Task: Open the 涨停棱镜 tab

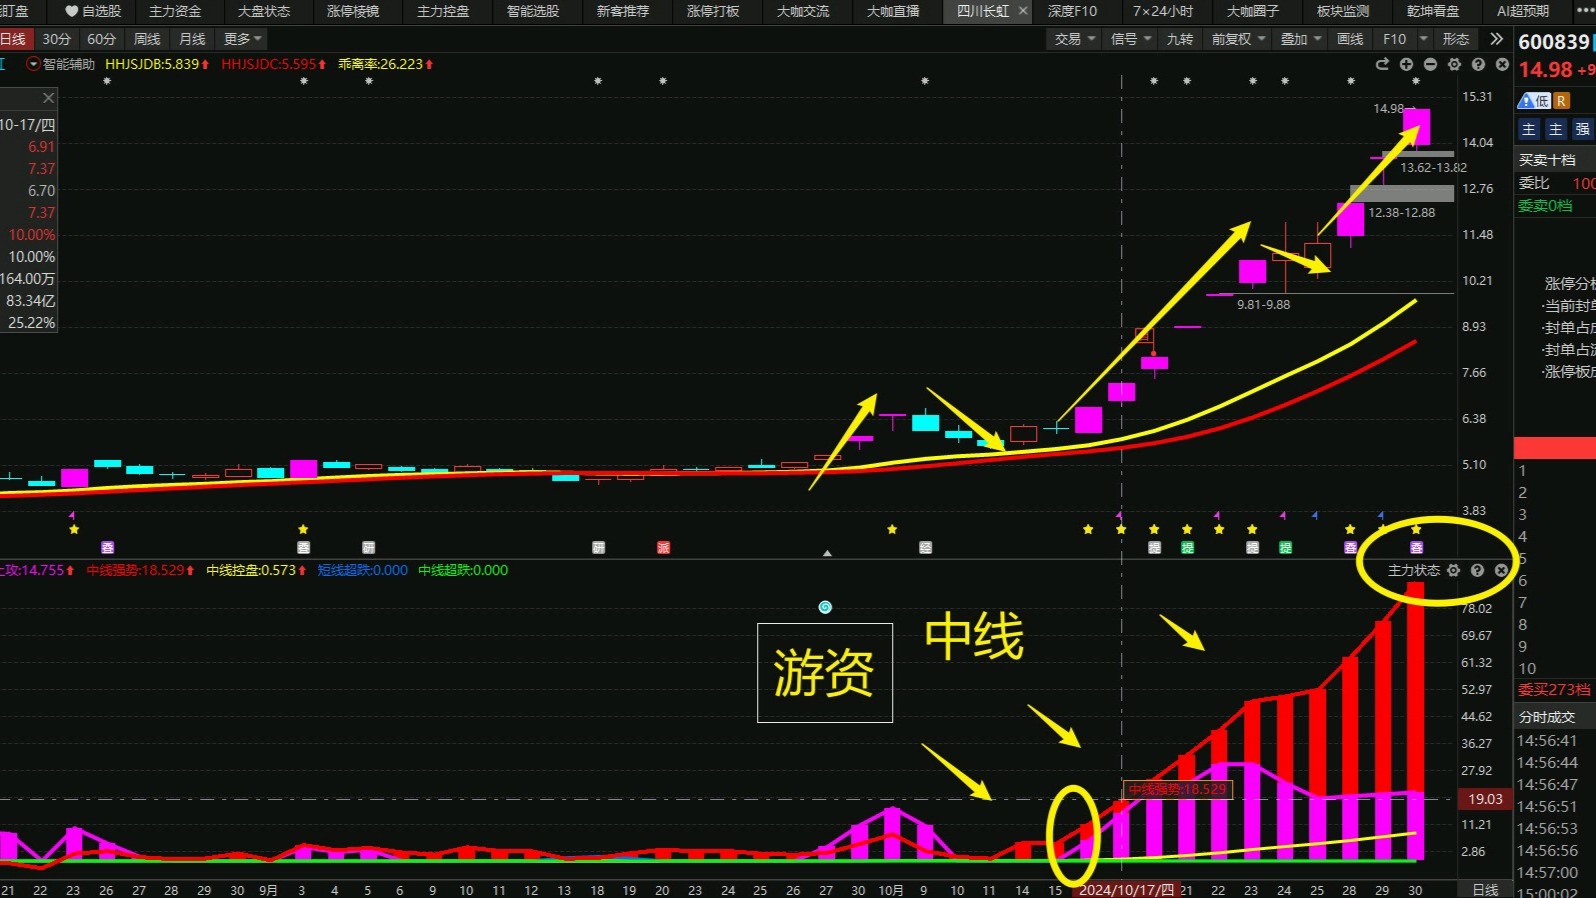Action: pyautogui.click(x=353, y=11)
